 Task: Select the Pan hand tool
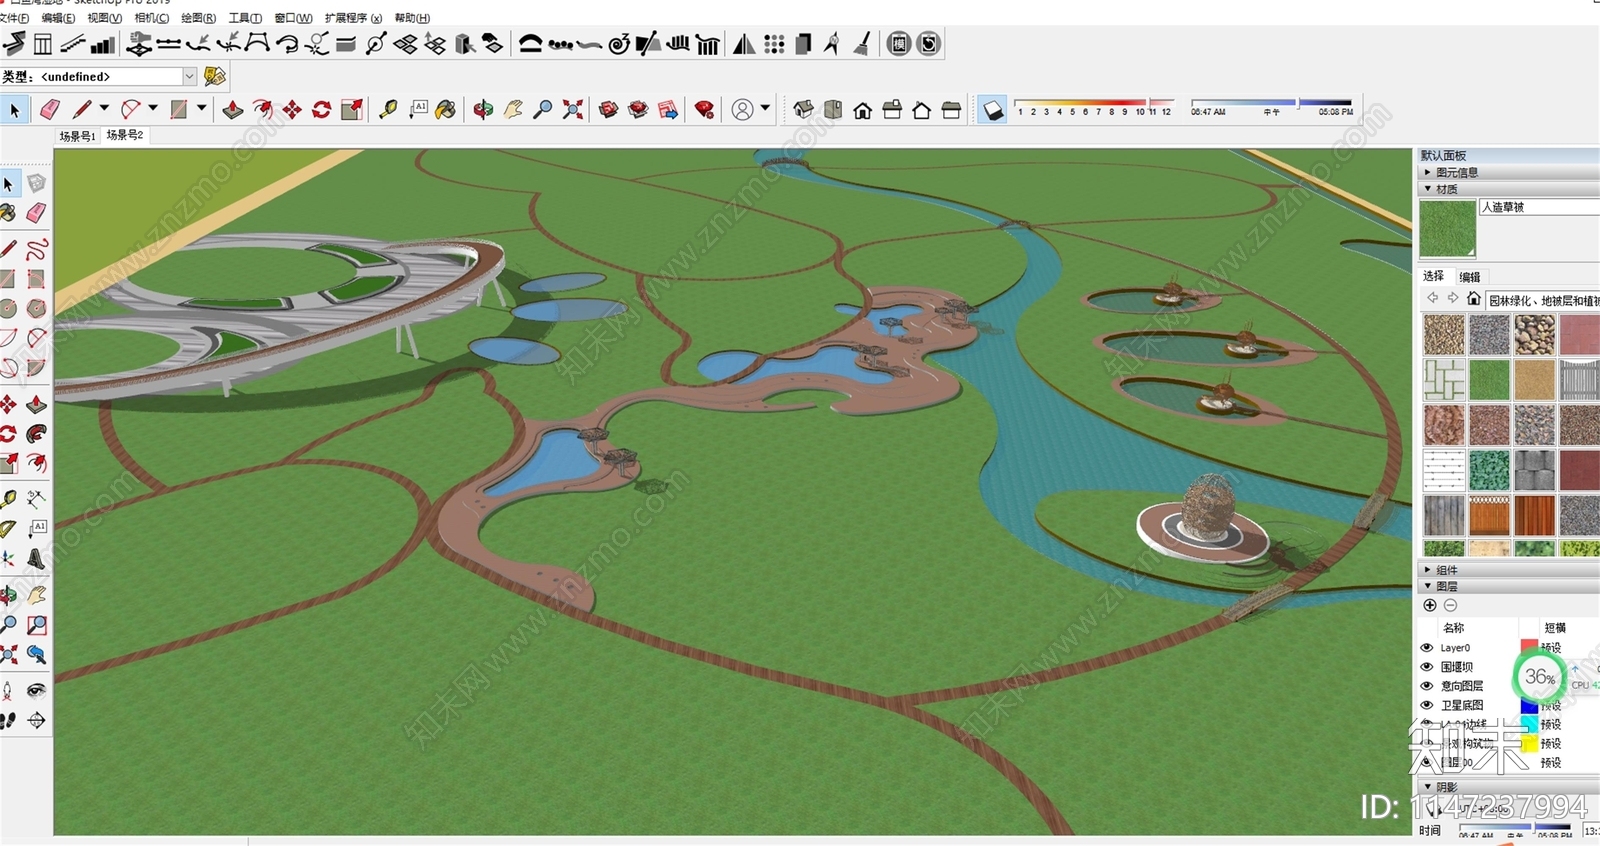tap(513, 110)
